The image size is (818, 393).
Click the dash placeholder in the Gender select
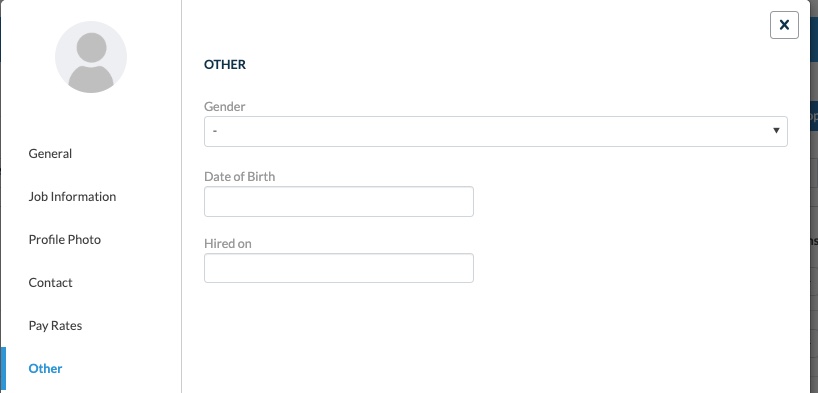[215, 130]
